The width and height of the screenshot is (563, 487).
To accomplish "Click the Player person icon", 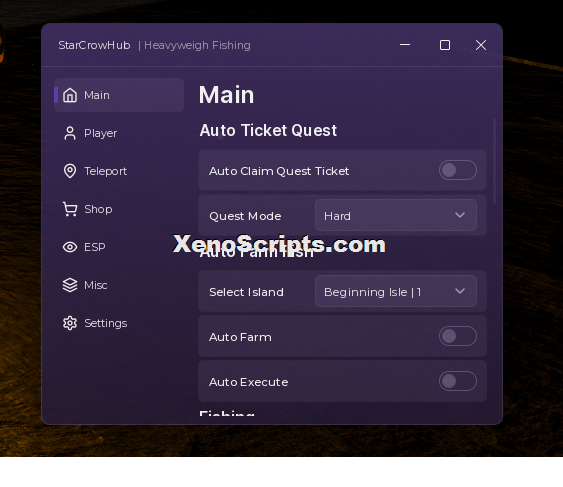I will (x=70, y=133).
